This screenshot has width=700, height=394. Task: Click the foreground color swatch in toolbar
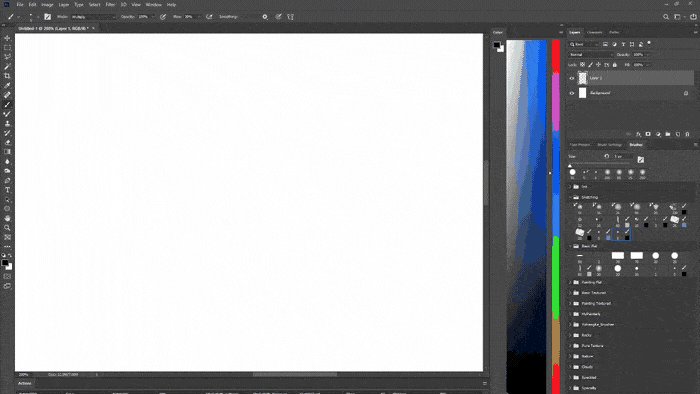click(4, 263)
